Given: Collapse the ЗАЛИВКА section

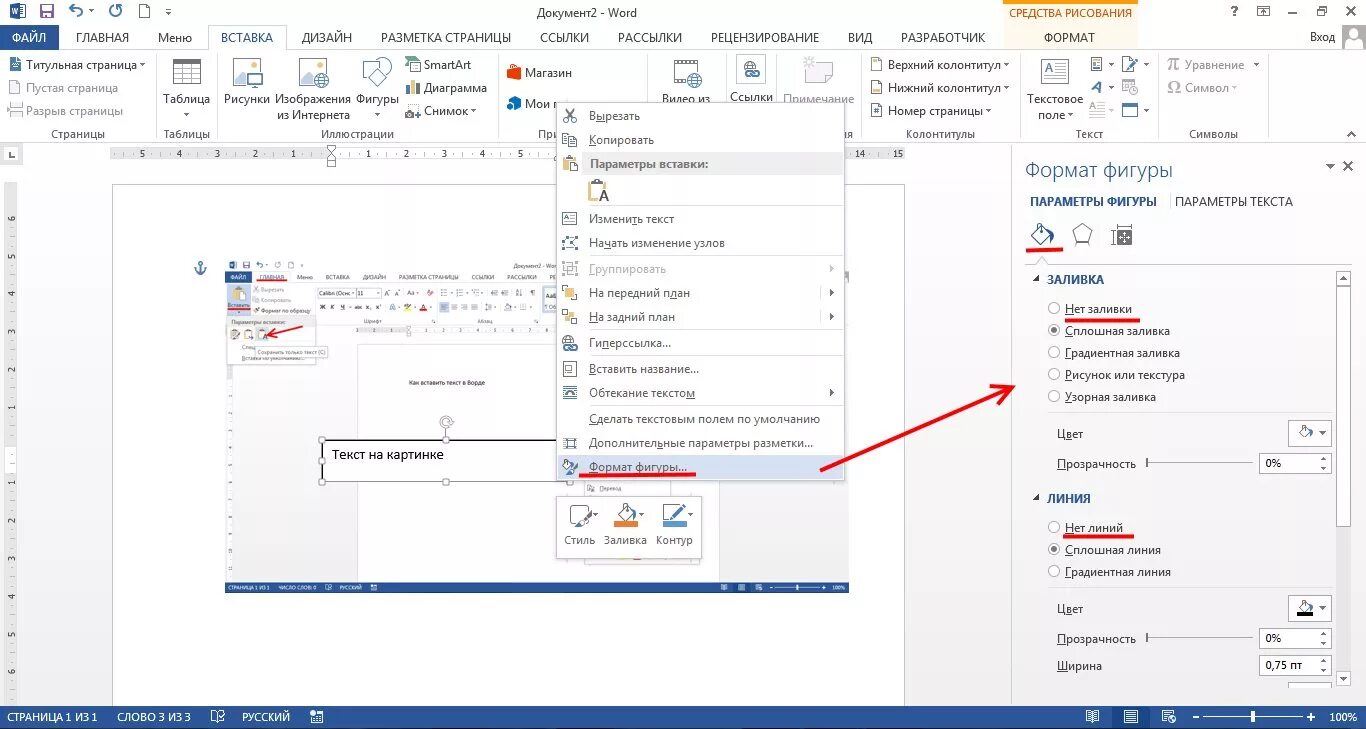Looking at the screenshot, I should point(1037,280).
